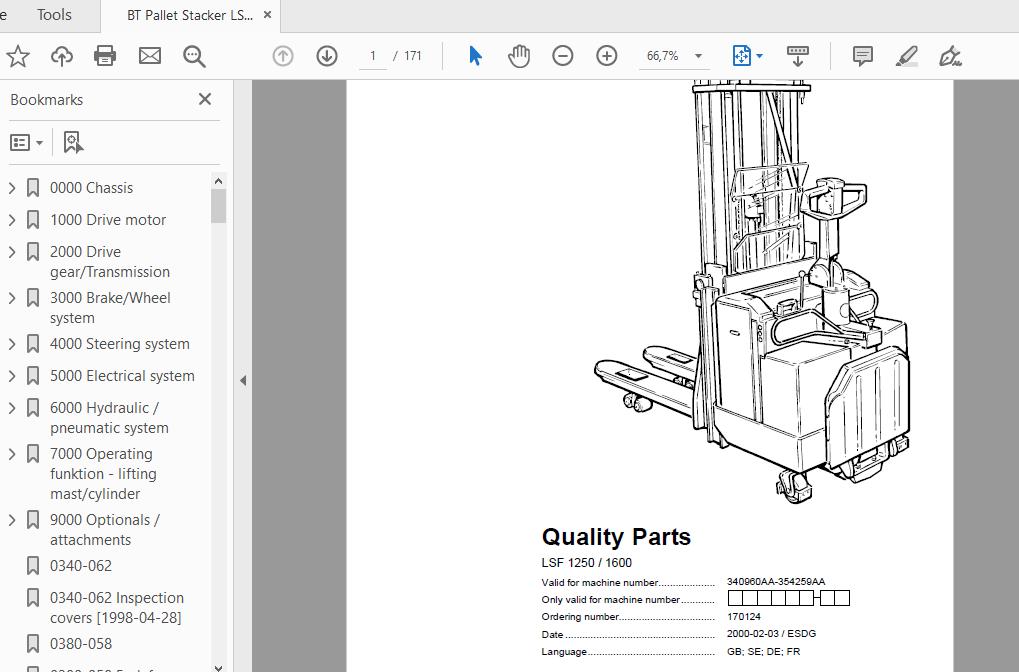Click bookmark icon next to 1000 Drive motor
1019x672 pixels.
click(x=32, y=220)
